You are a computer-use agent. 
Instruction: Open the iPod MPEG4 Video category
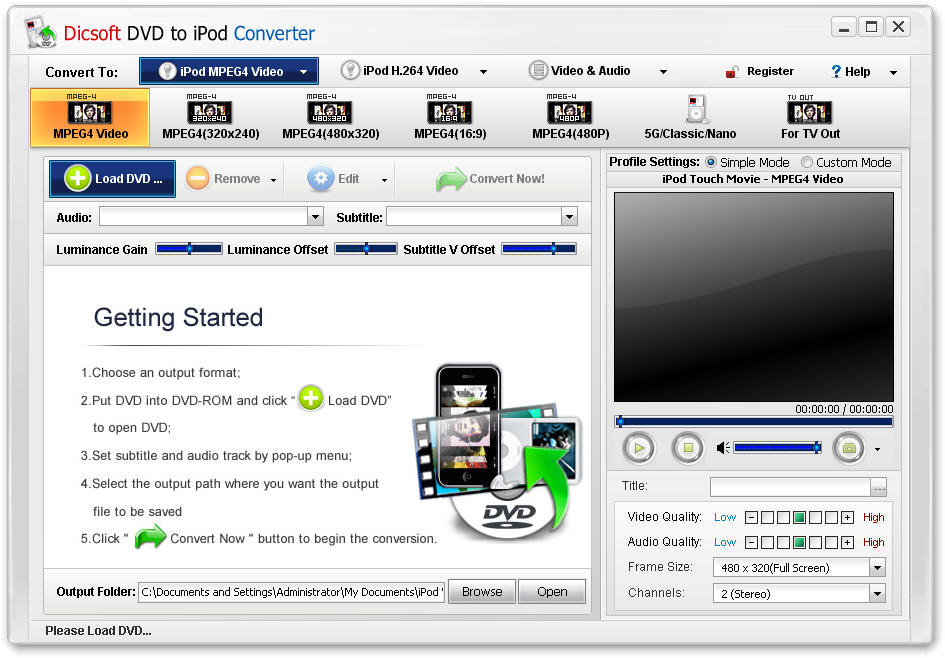(x=228, y=71)
